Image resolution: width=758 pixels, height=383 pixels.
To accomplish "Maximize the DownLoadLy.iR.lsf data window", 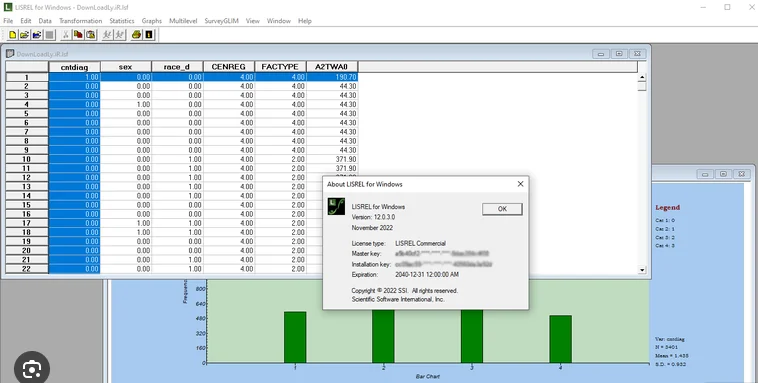I will [x=619, y=54].
